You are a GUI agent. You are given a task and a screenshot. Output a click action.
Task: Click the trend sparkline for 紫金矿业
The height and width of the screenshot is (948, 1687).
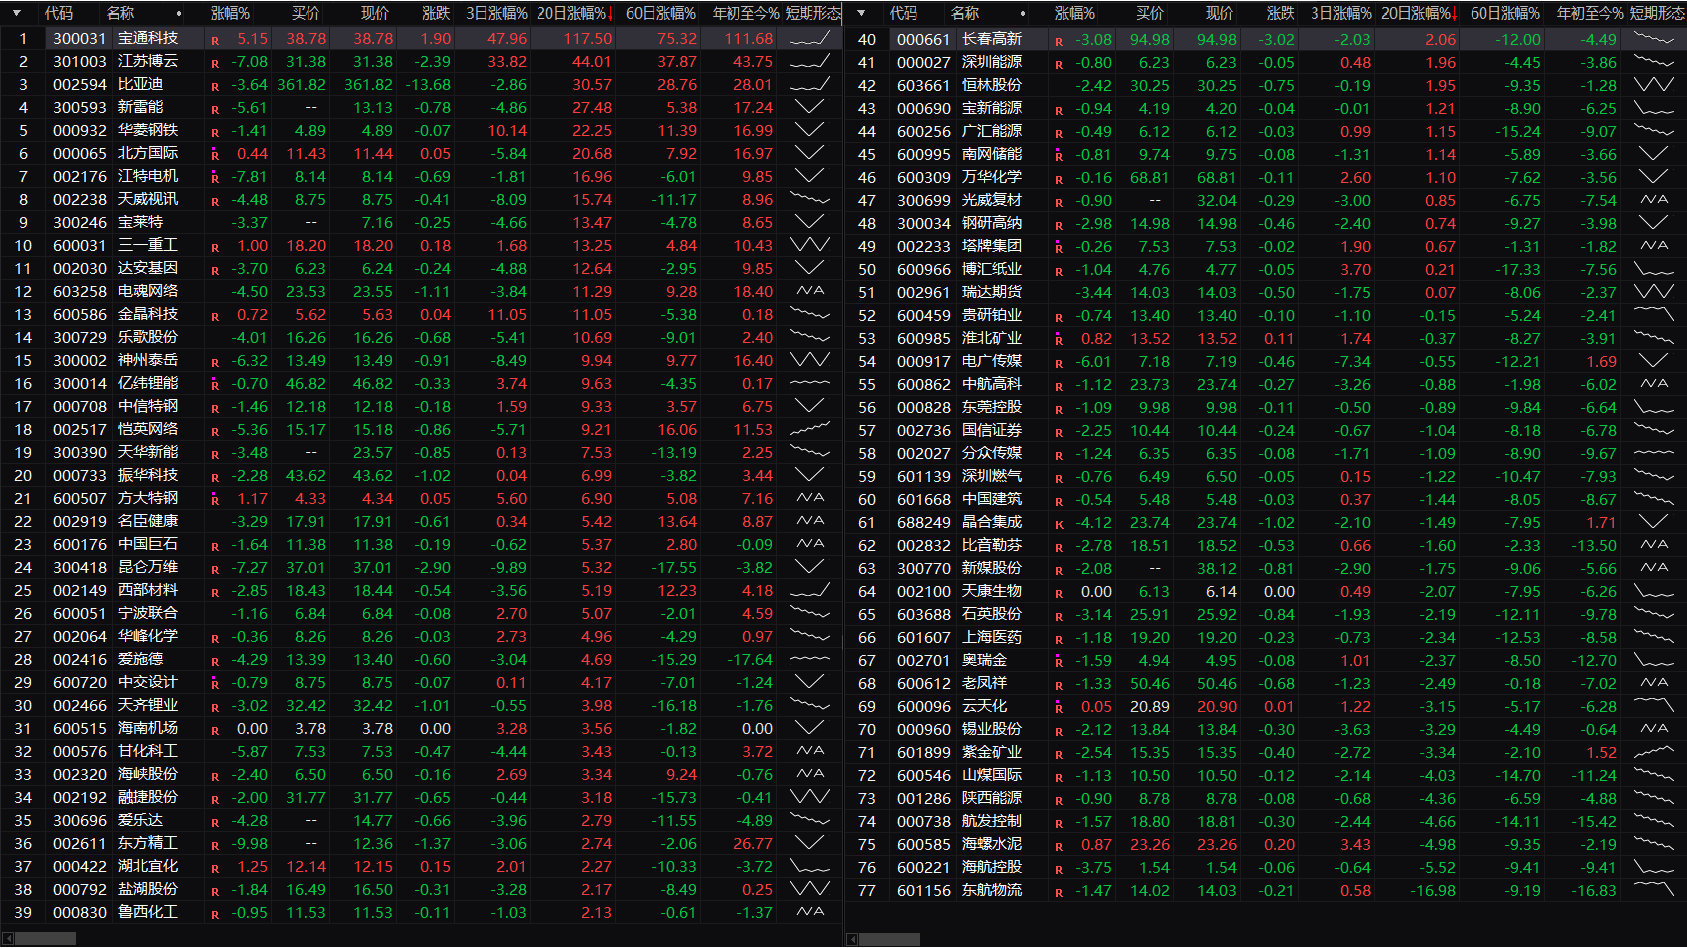point(1653,752)
